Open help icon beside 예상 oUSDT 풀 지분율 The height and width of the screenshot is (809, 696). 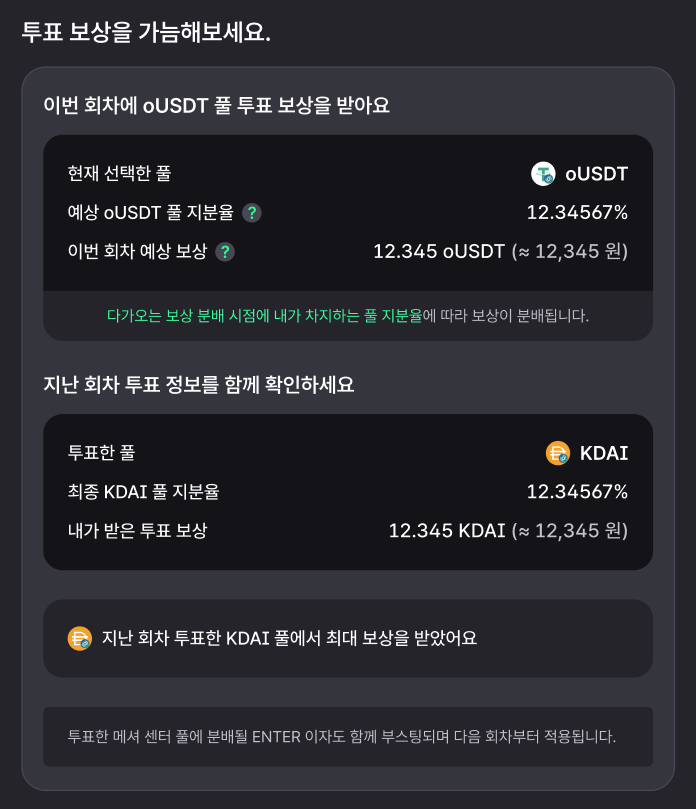252,213
